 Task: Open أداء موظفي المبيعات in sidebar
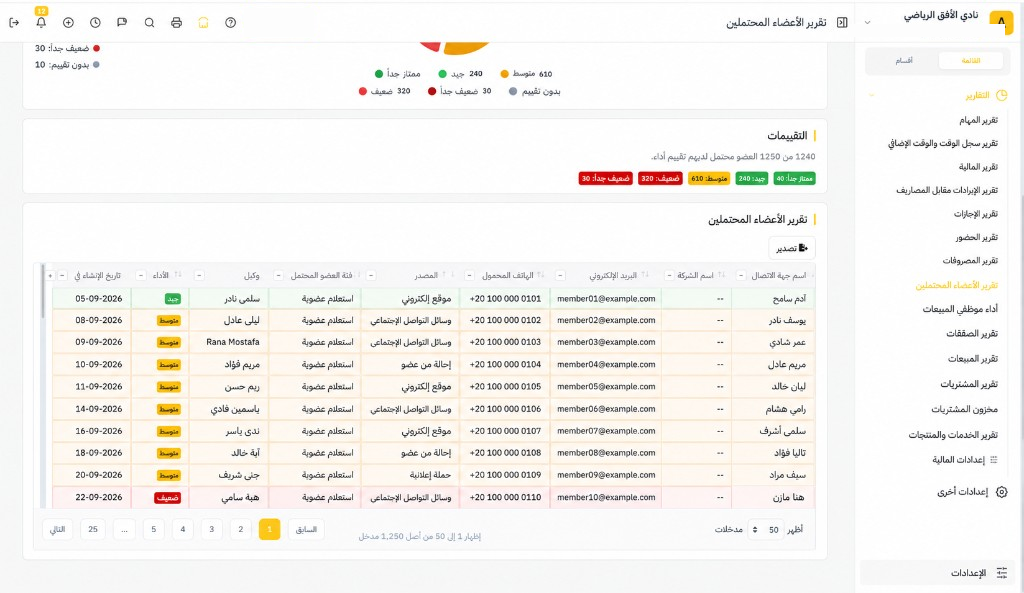click(x=960, y=309)
